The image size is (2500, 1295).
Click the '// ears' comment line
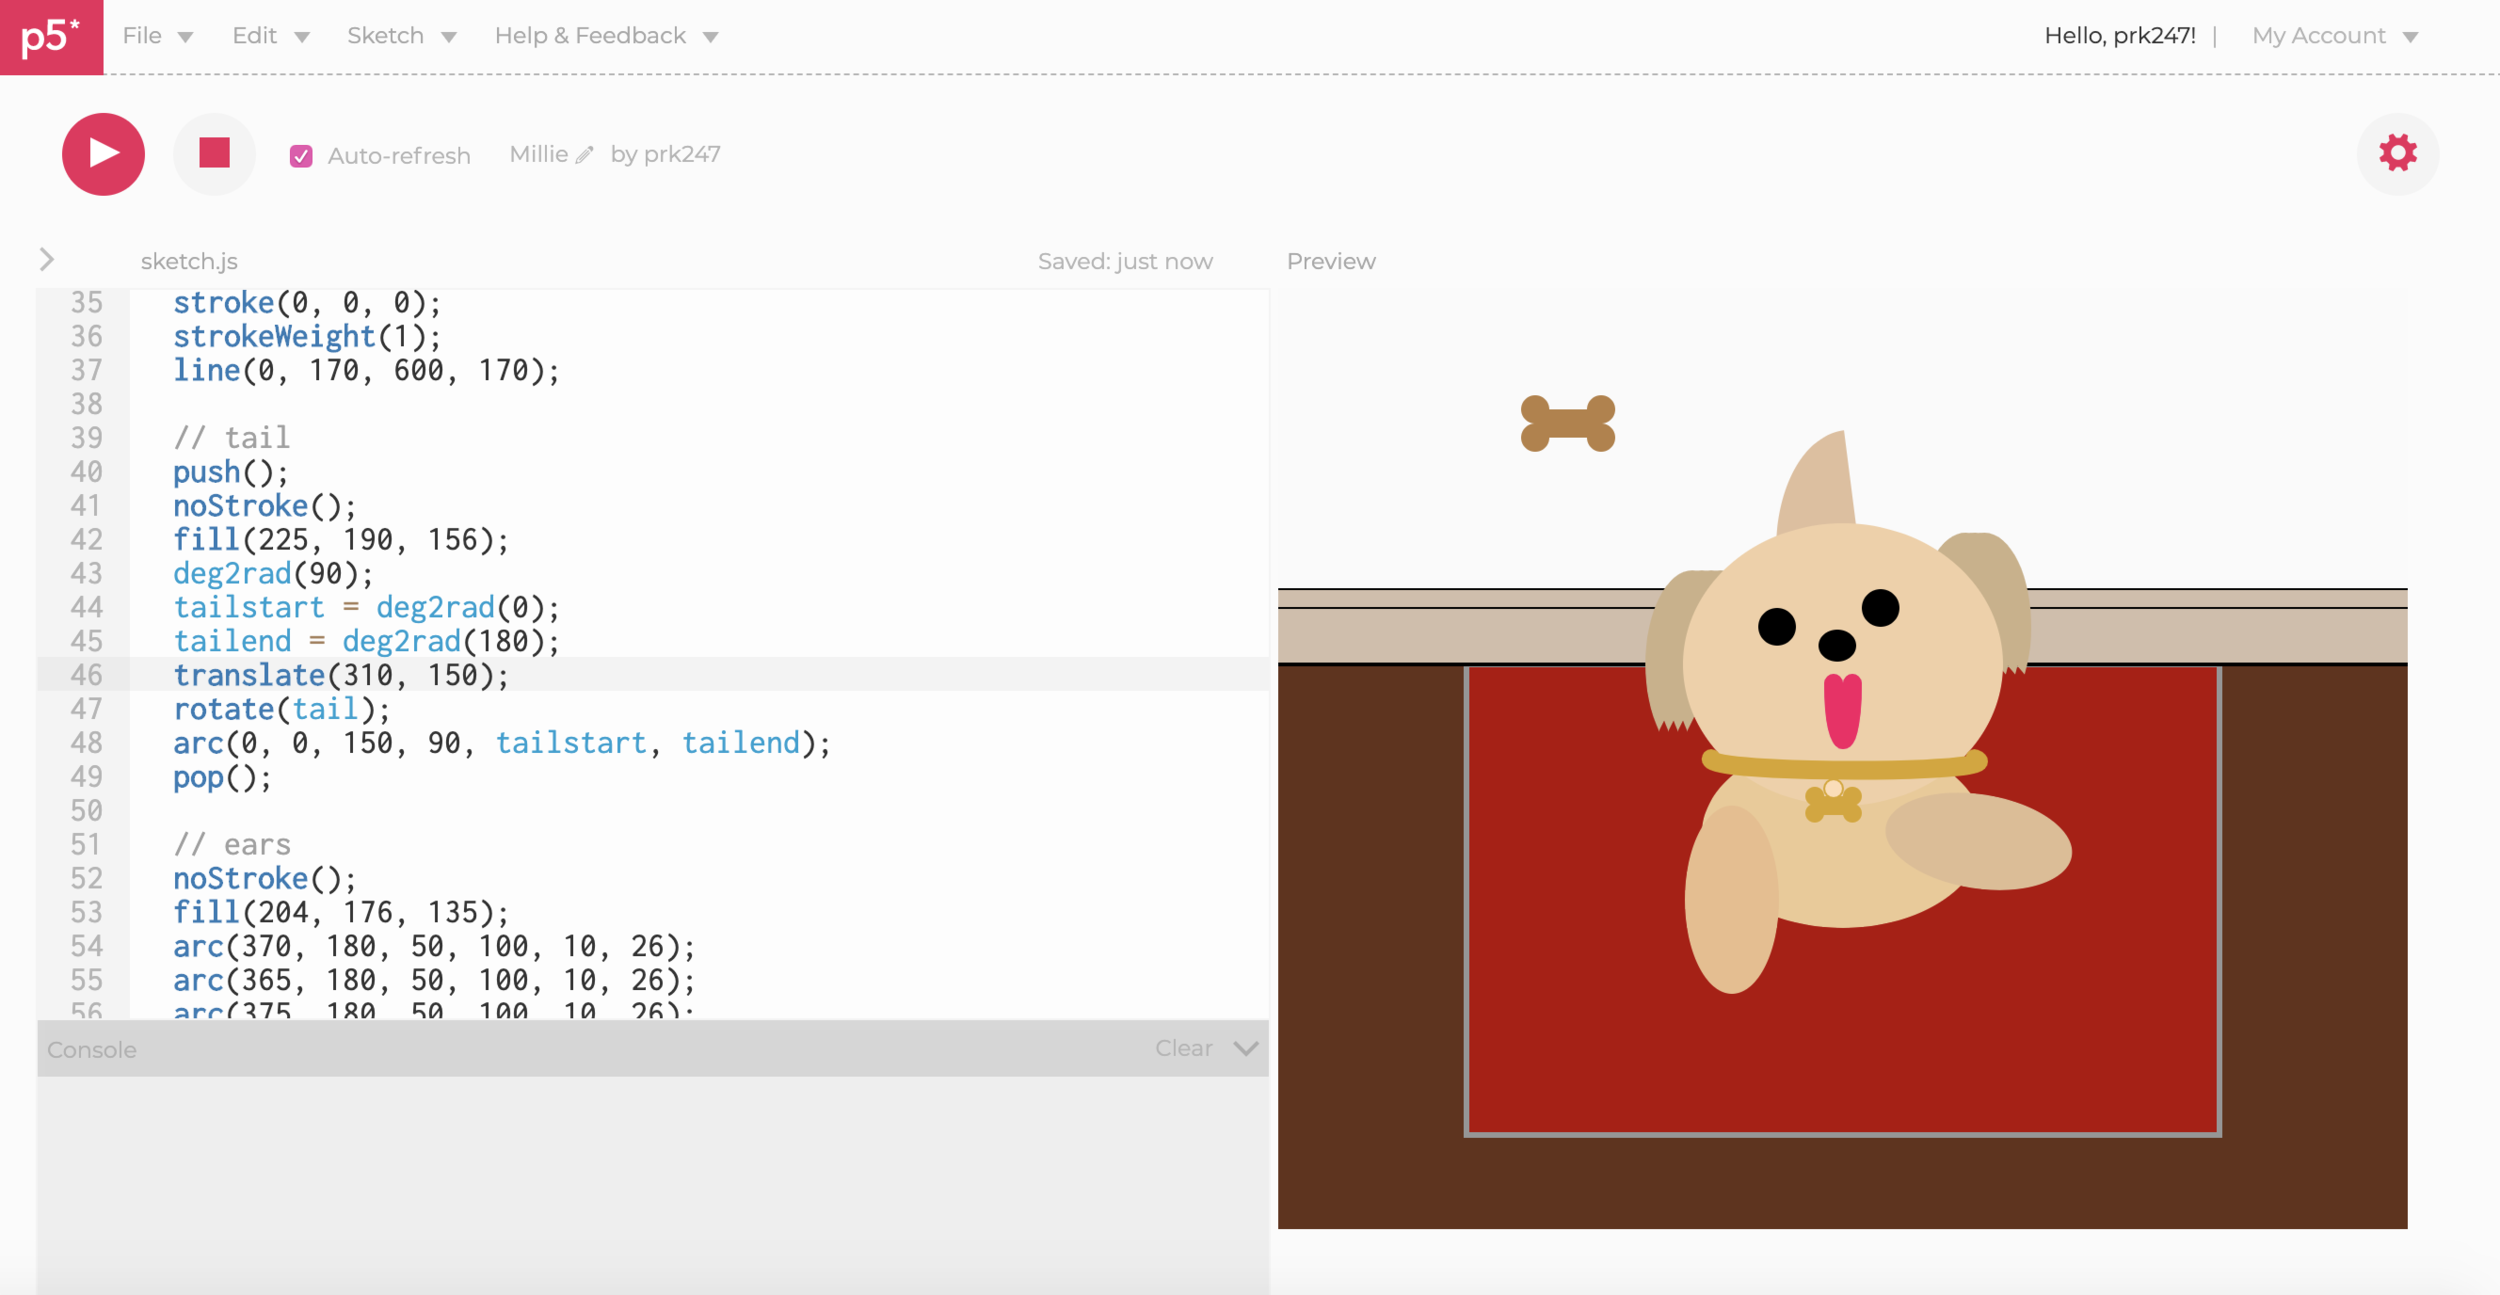[231, 845]
